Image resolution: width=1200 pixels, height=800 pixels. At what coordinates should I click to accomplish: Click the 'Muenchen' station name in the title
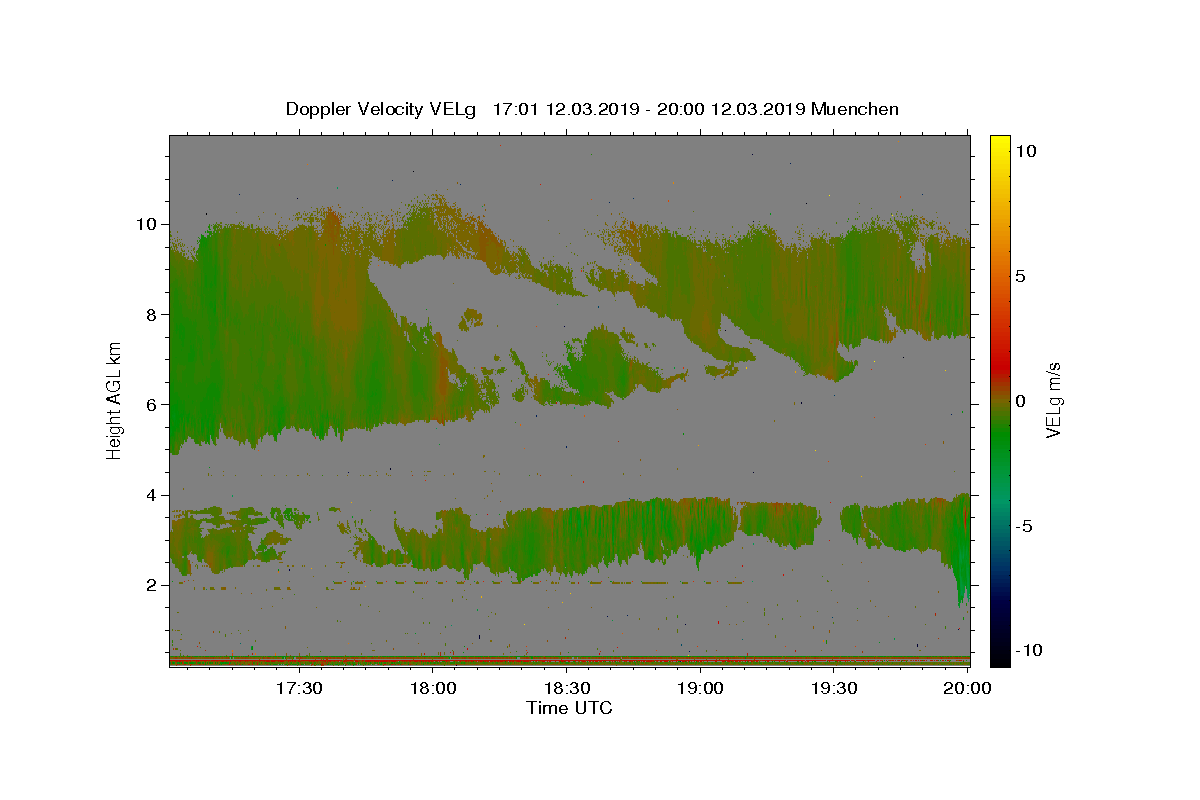tap(855, 109)
